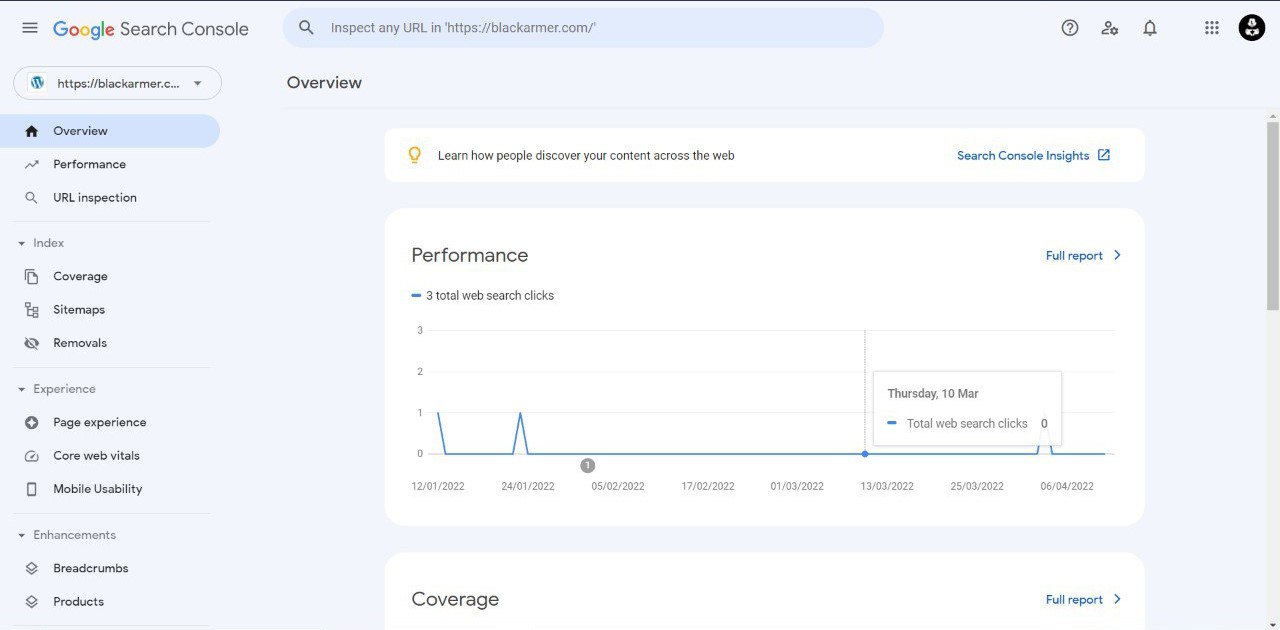Open the hamburger main menu

click(30, 28)
